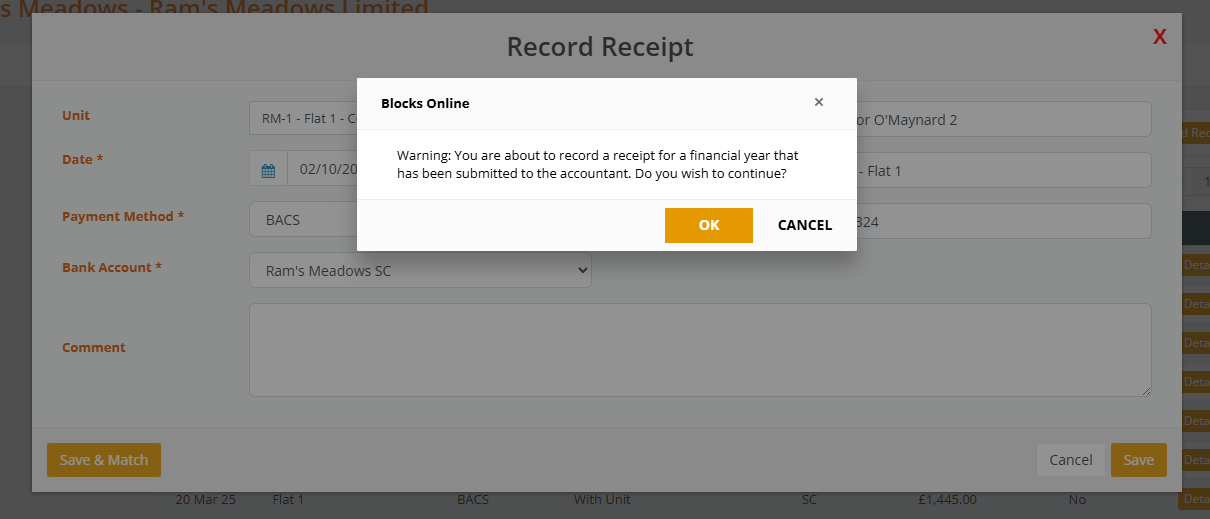Click the Record Receipt heading
1210x519 pixels.
click(x=600, y=47)
